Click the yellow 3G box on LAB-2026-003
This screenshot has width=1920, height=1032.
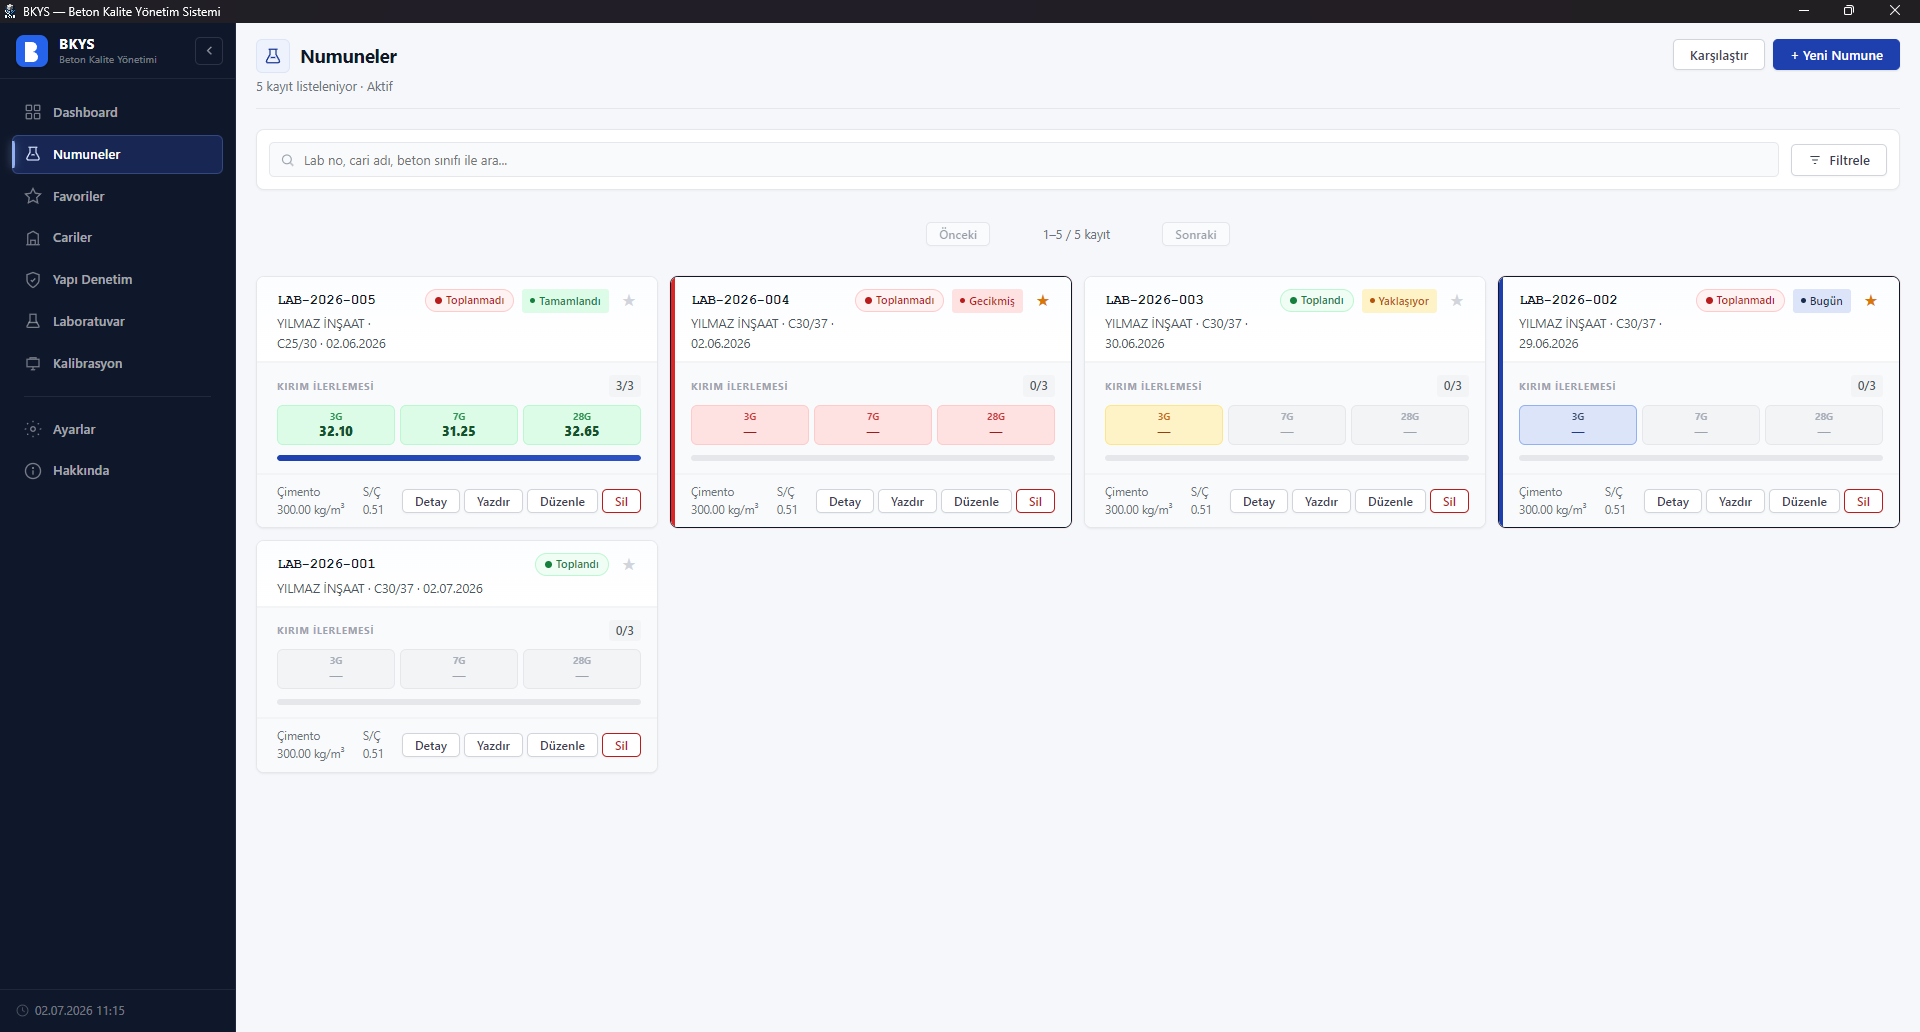coord(1164,425)
